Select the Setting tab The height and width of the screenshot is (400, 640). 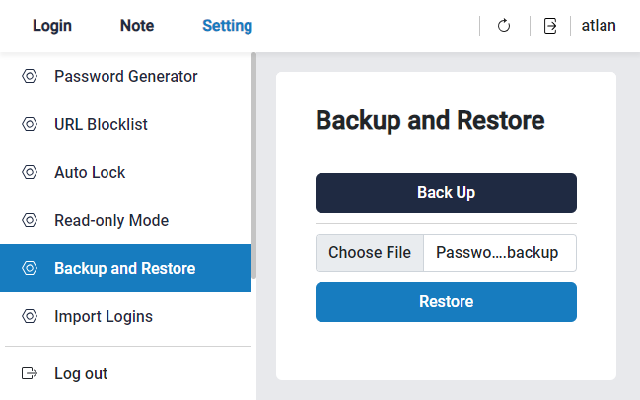pos(227,26)
